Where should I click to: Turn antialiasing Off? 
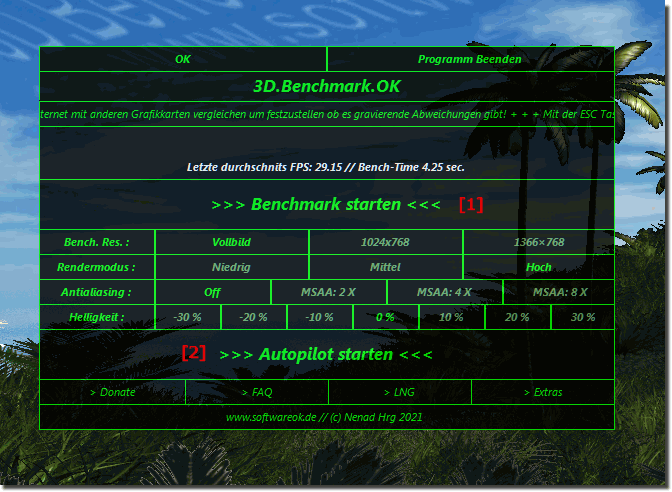213,292
